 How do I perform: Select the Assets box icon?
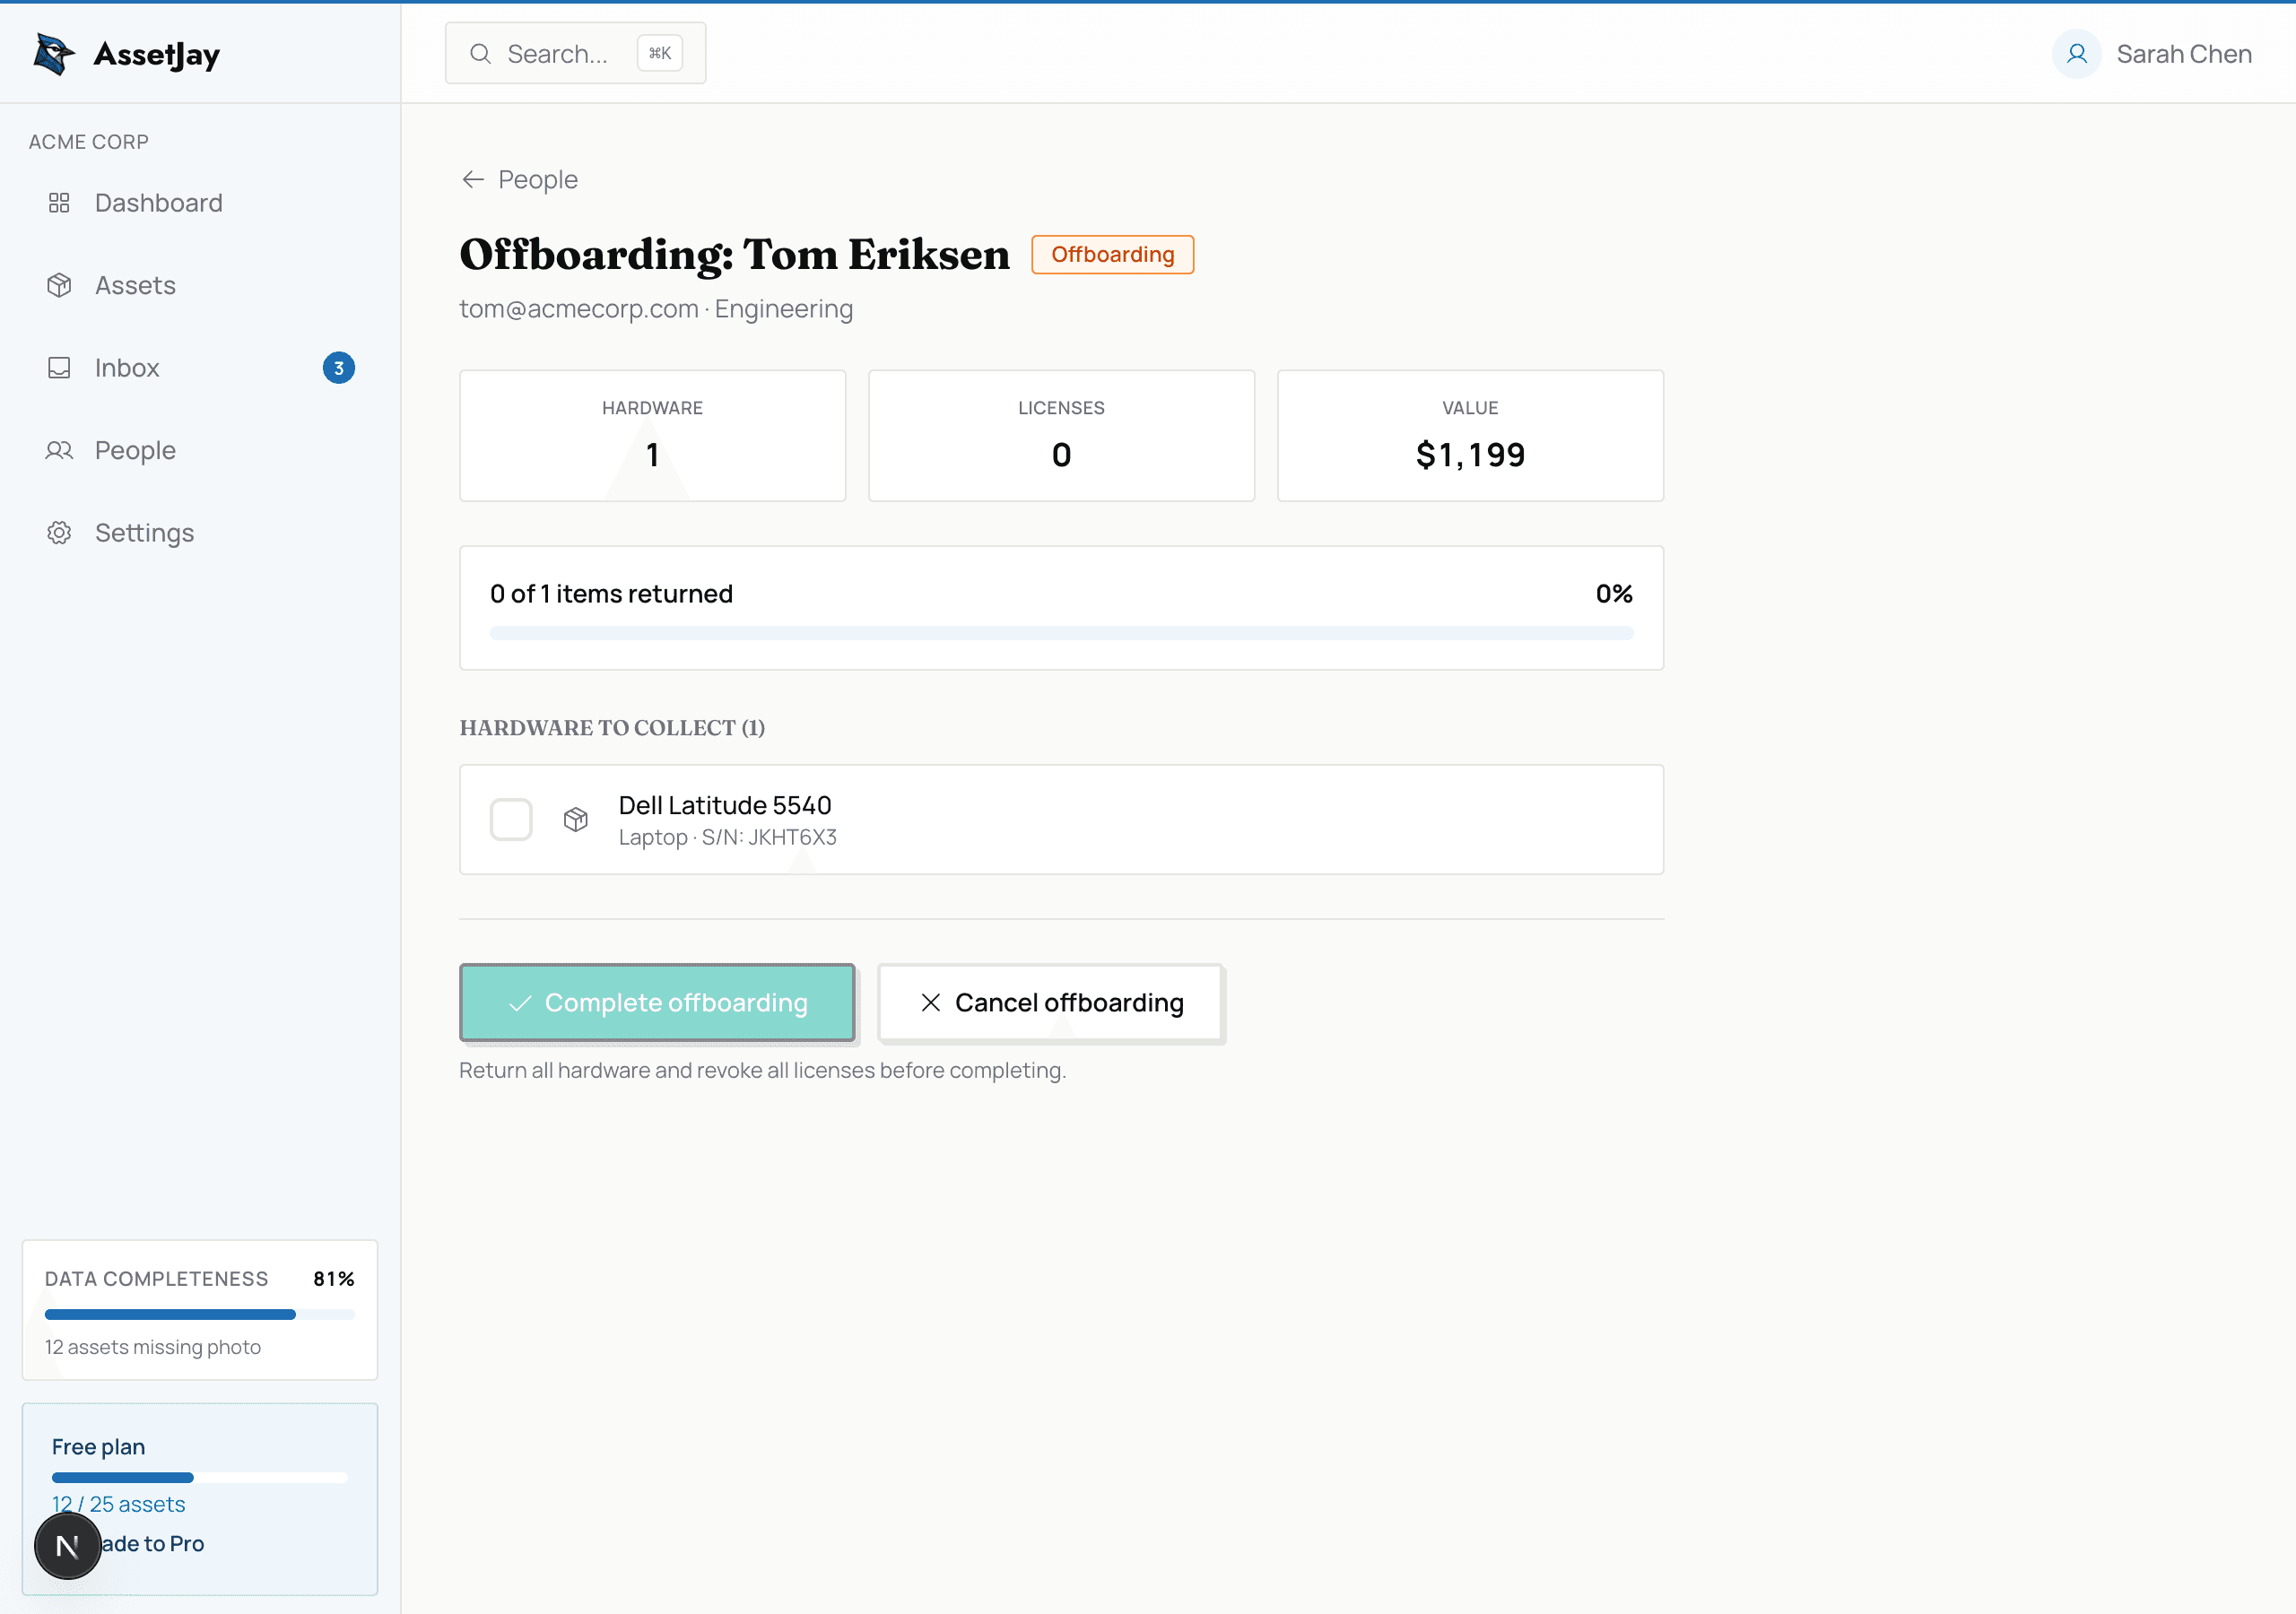point(59,285)
